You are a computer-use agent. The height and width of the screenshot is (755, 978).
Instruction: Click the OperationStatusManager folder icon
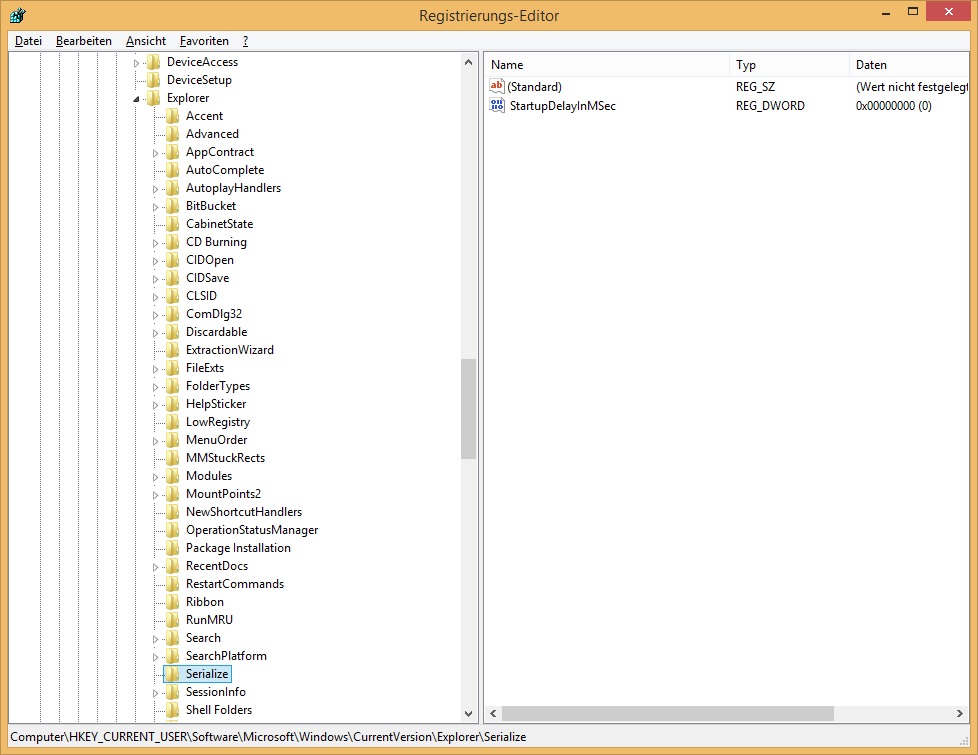(x=173, y=530)
